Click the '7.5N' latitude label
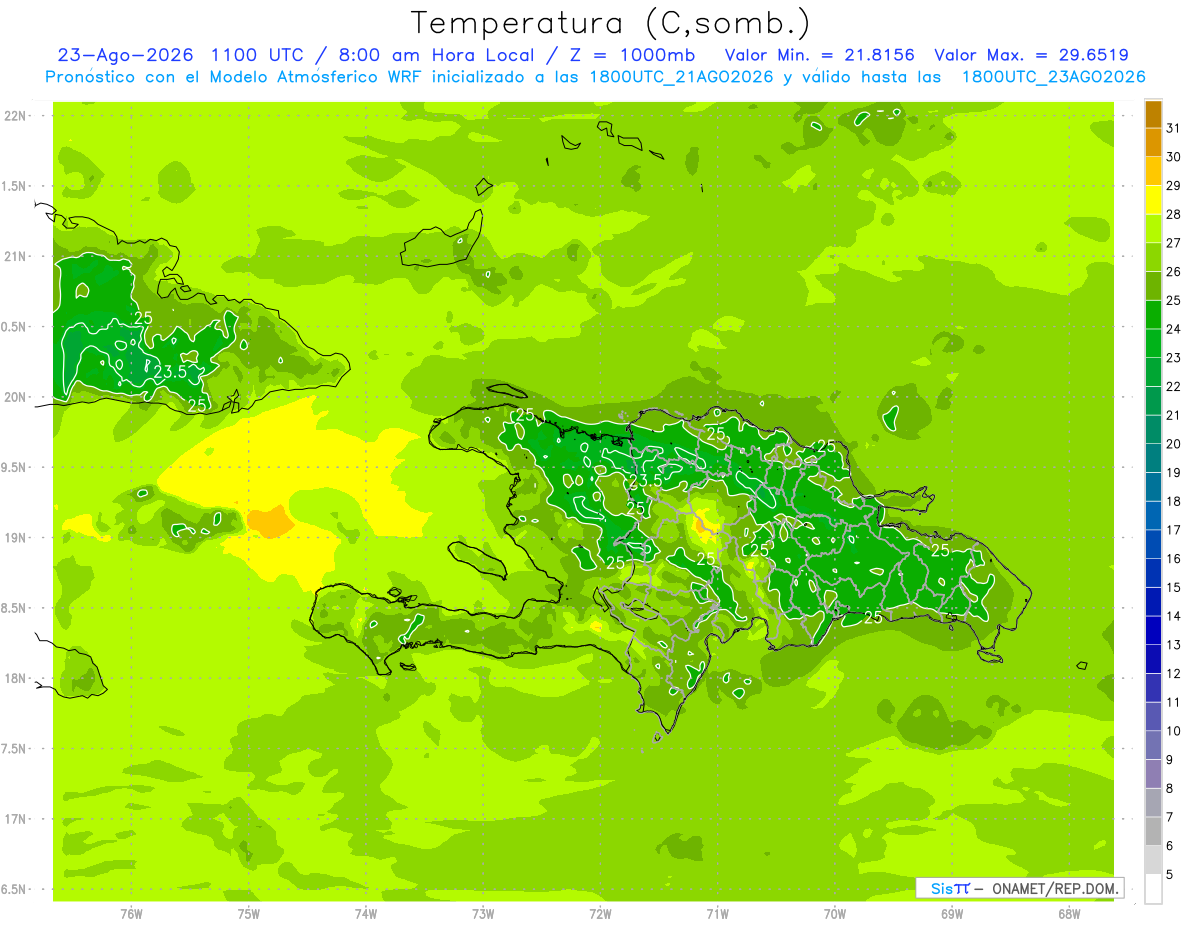 (14, 749)
